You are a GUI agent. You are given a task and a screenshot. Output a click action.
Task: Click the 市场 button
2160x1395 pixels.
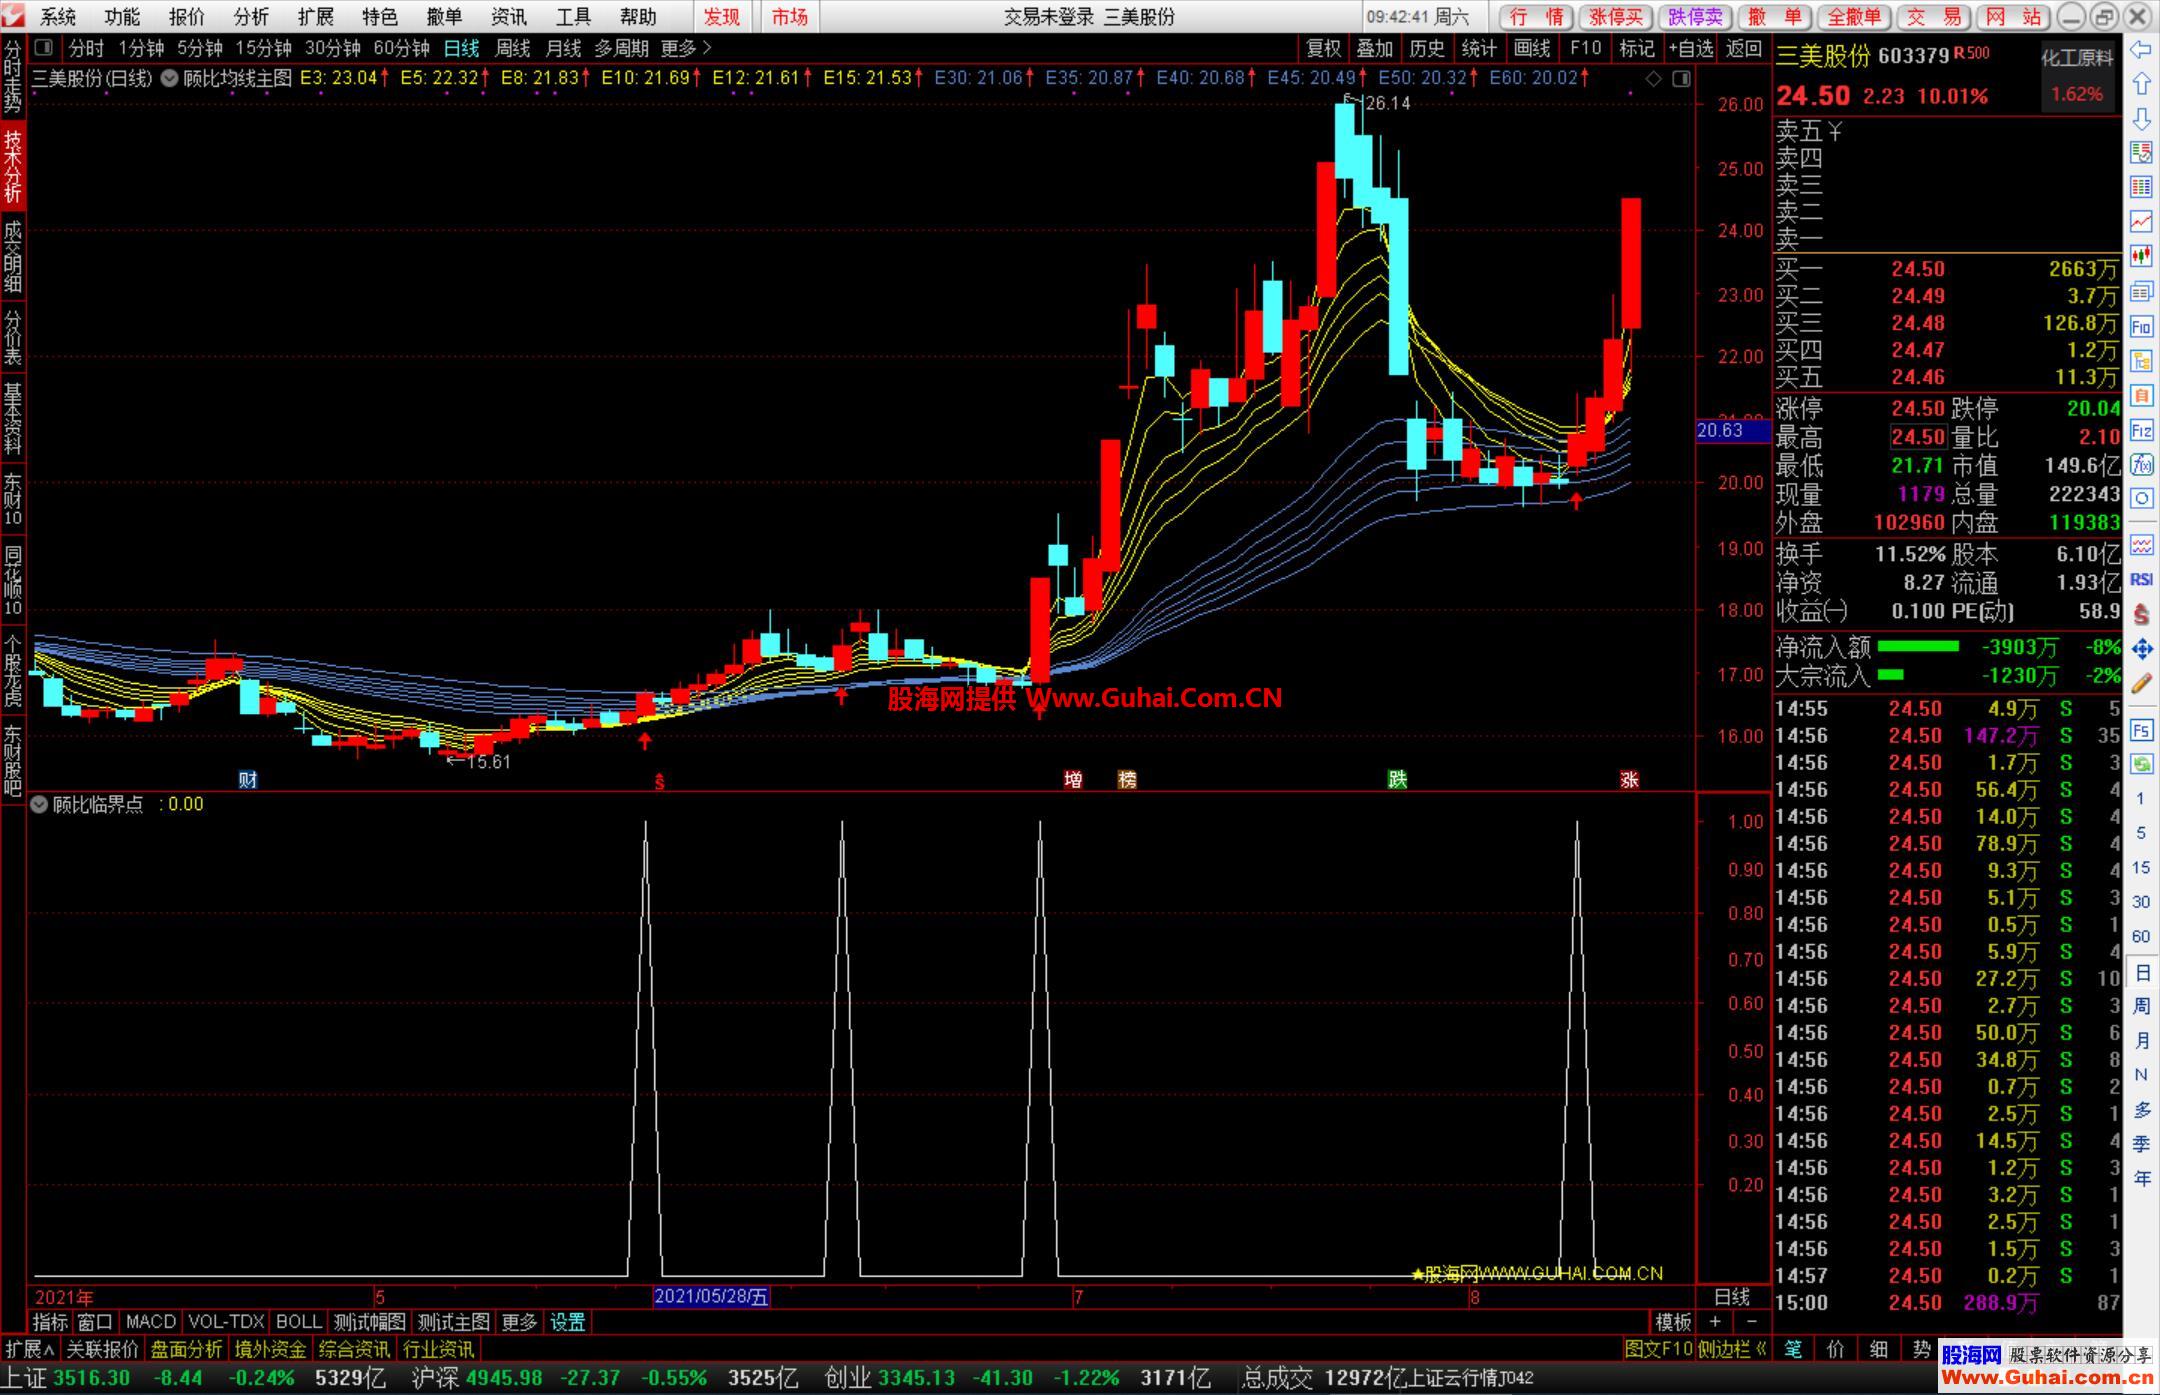click(789, 16)
